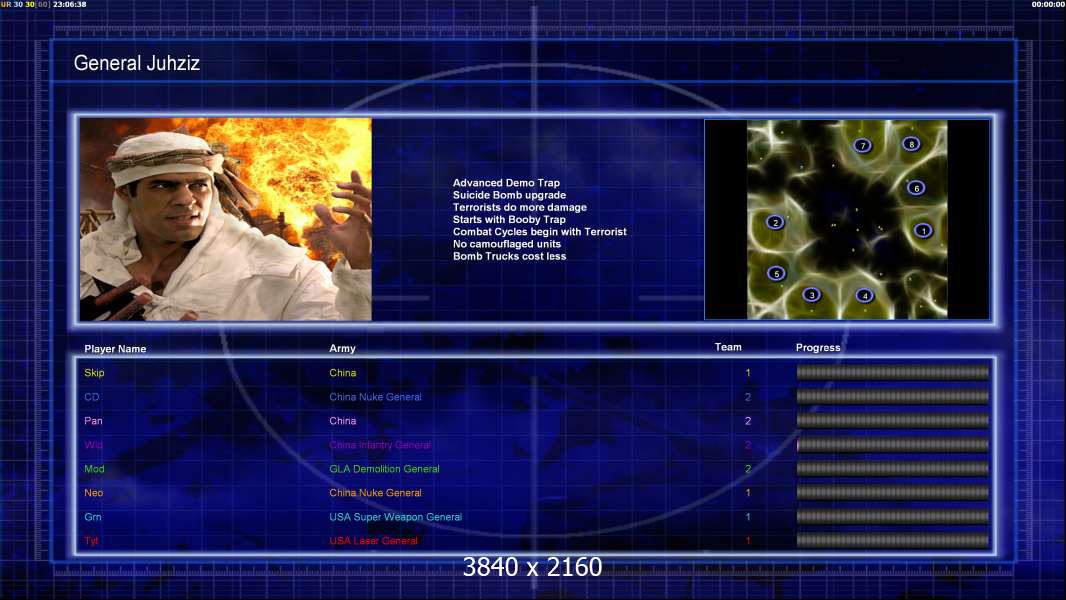
Task: Click the China army entry in Skip's row
Action: click(343, 372)
